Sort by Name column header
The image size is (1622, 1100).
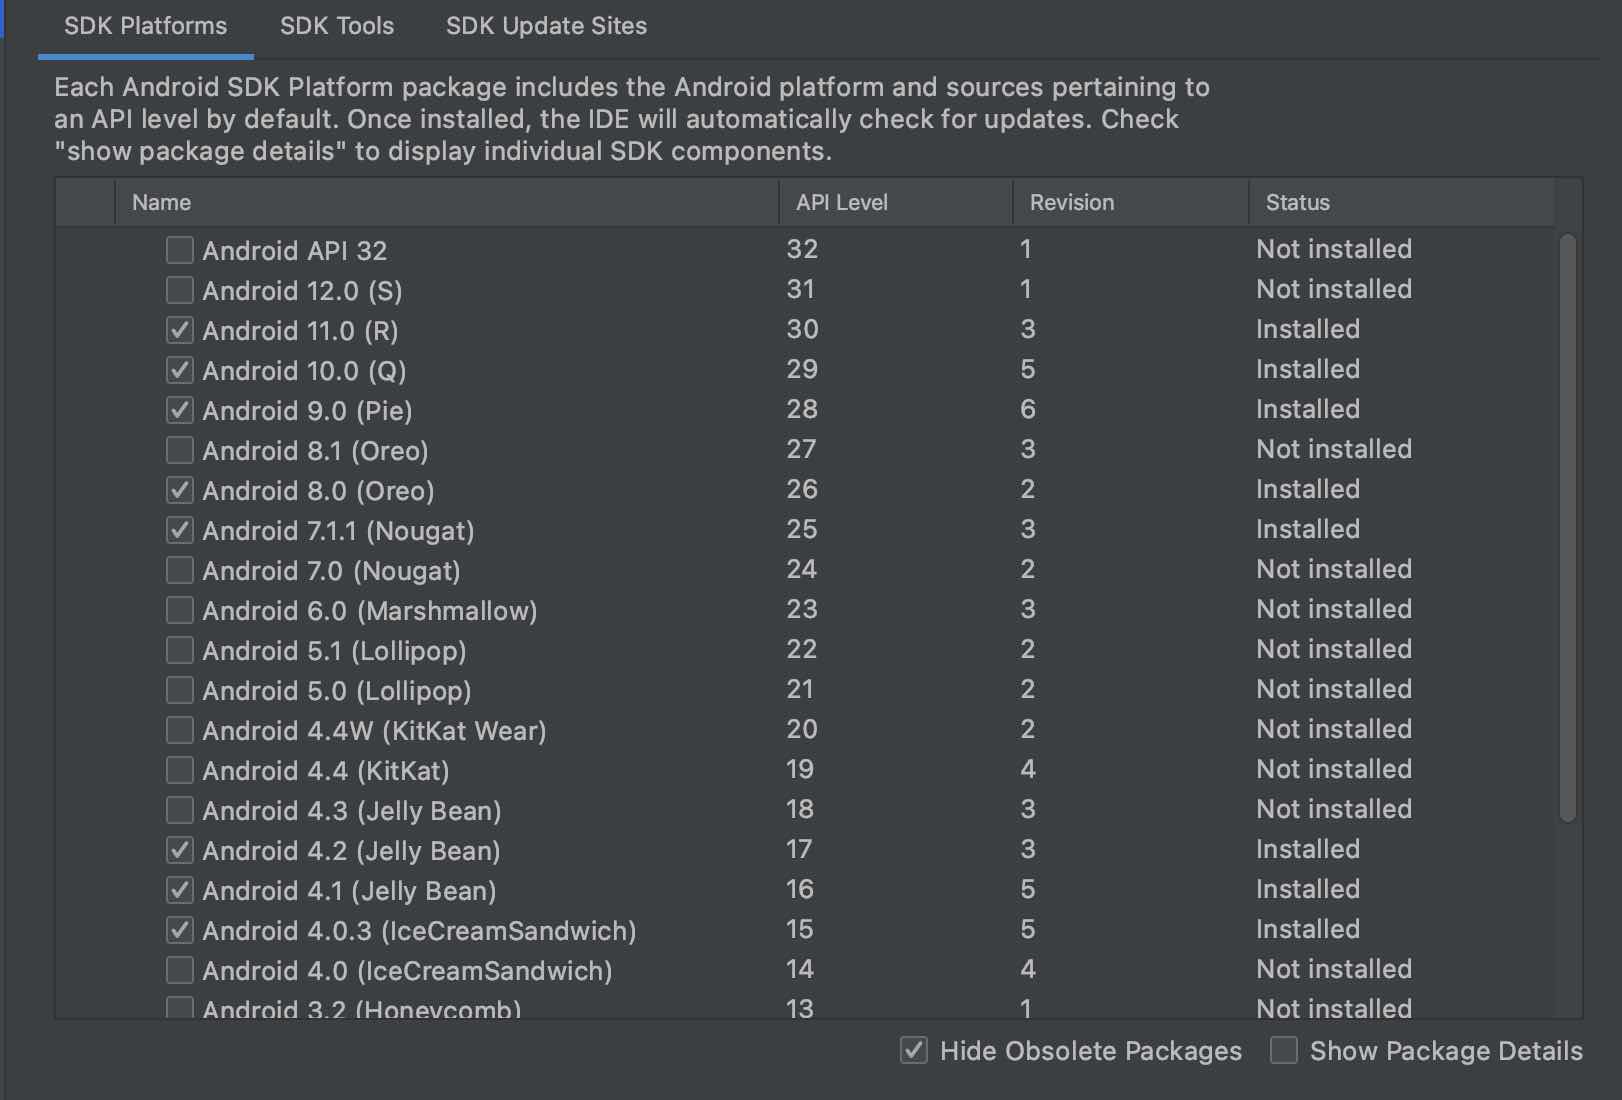pos(162,202)
